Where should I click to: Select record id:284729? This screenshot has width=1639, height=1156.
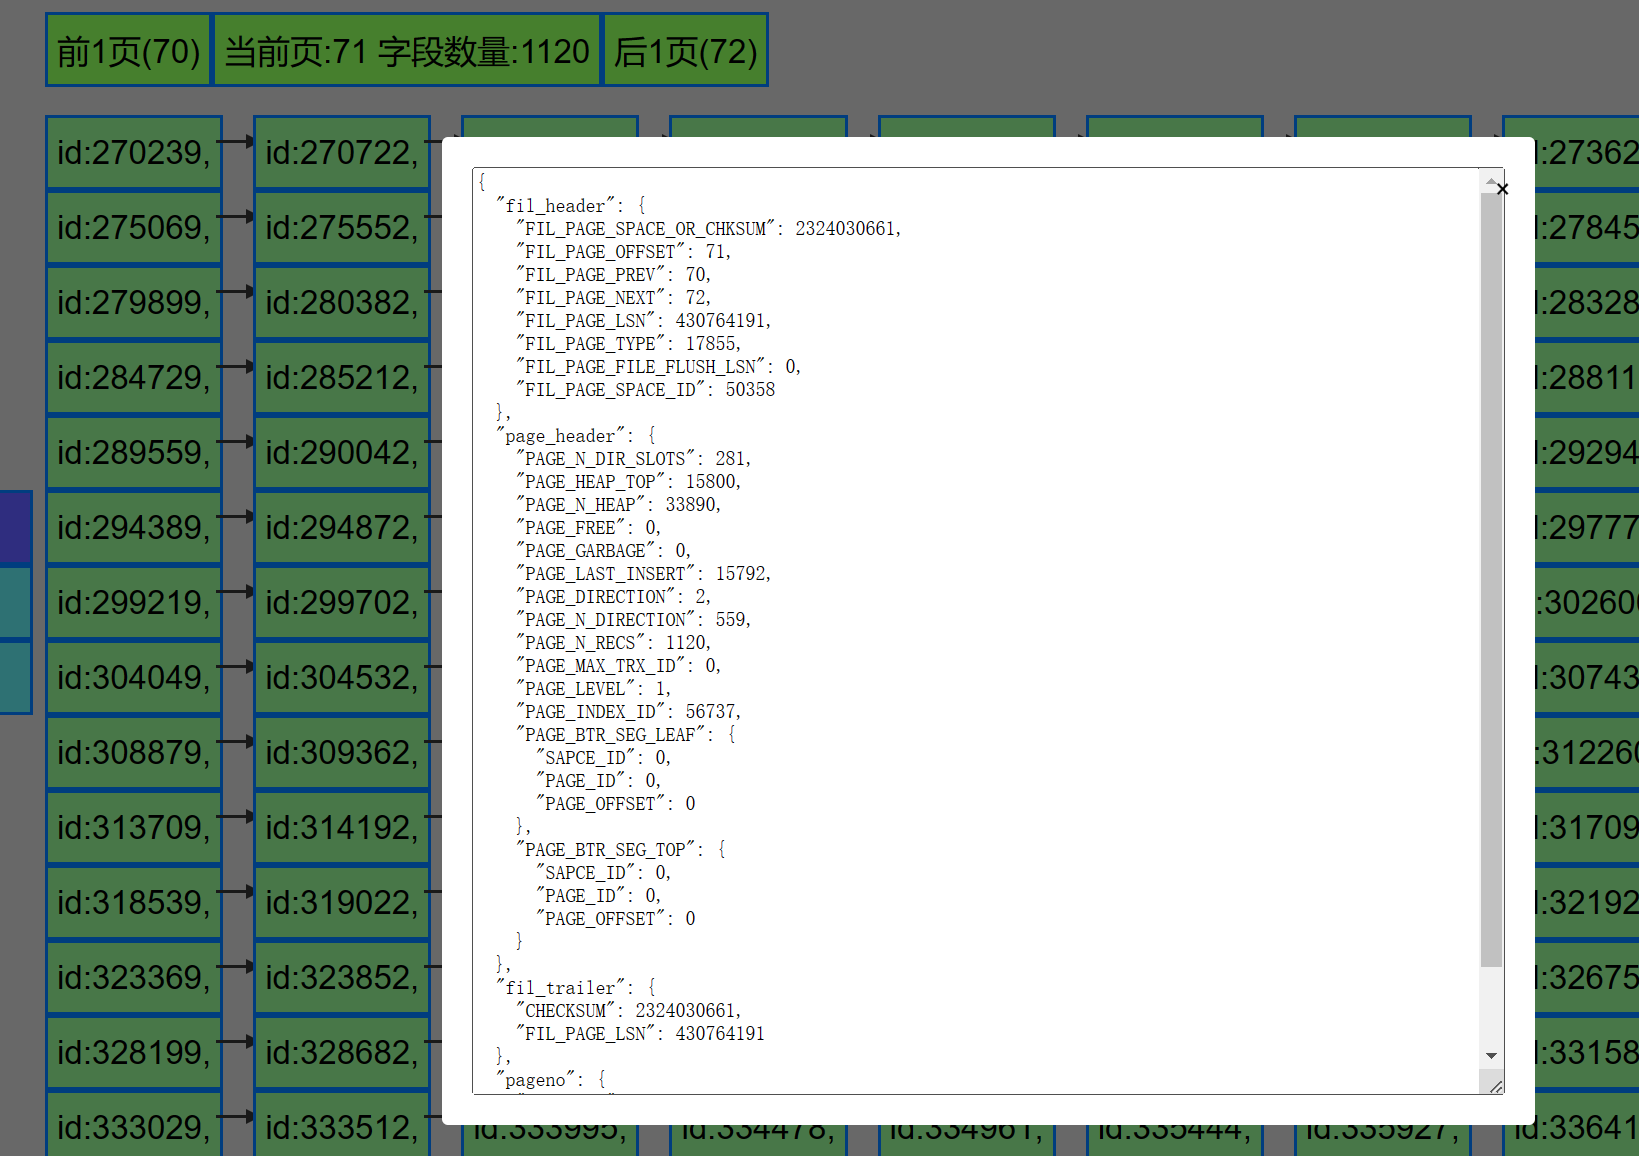(x=134, y=377)
